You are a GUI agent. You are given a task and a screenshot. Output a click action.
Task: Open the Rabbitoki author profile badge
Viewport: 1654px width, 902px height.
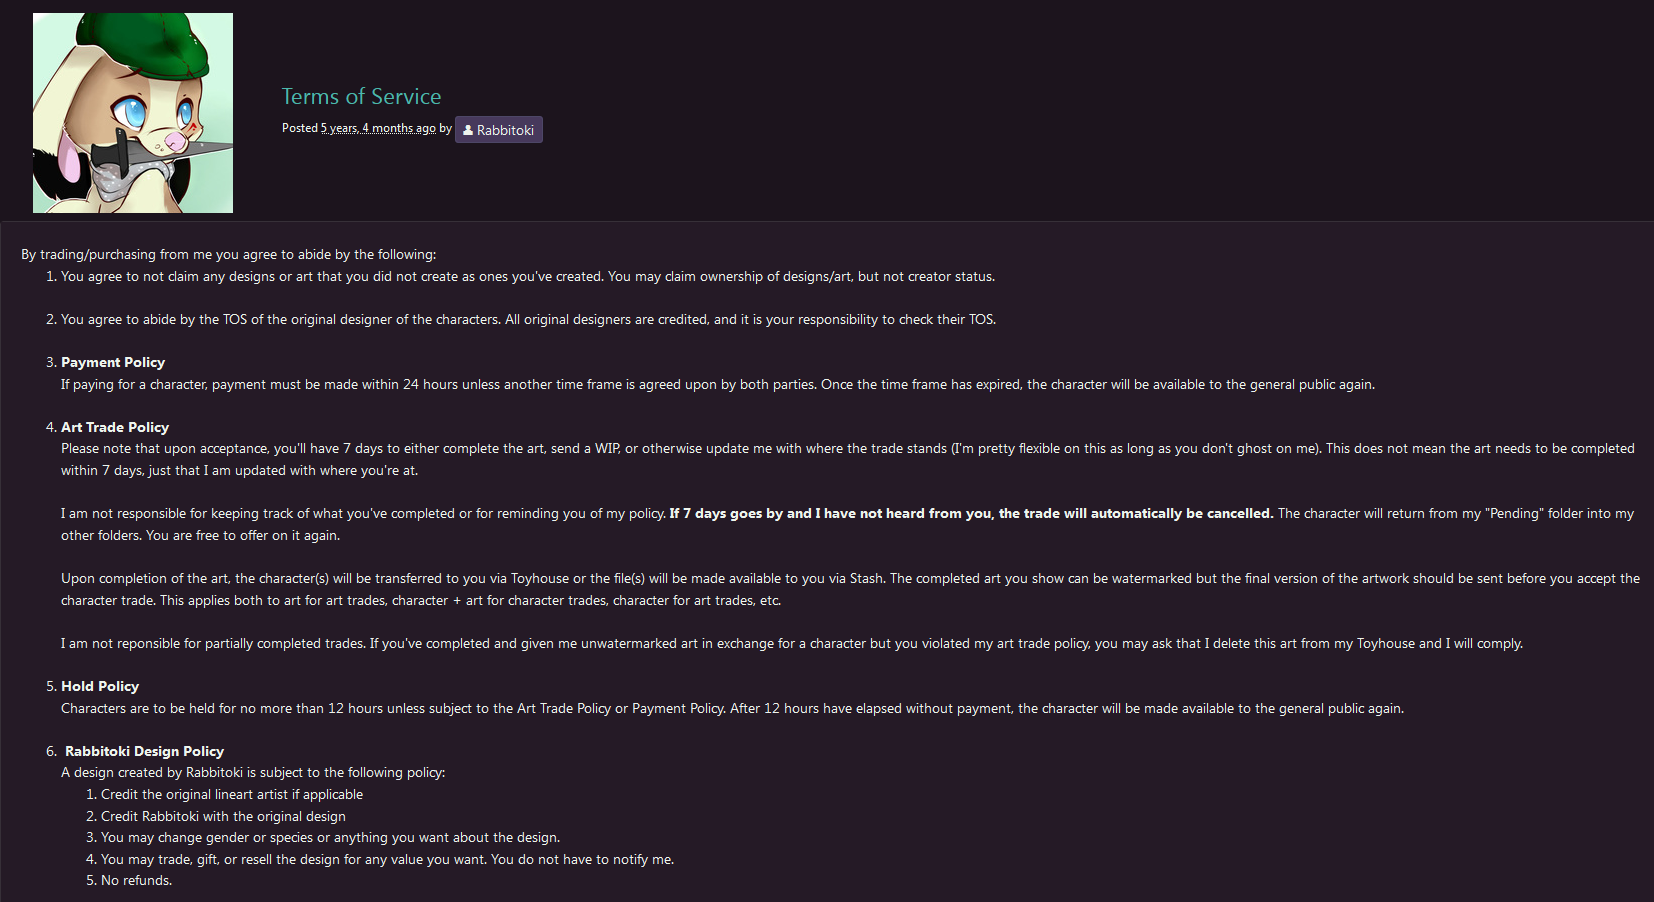tap(499, 130)
